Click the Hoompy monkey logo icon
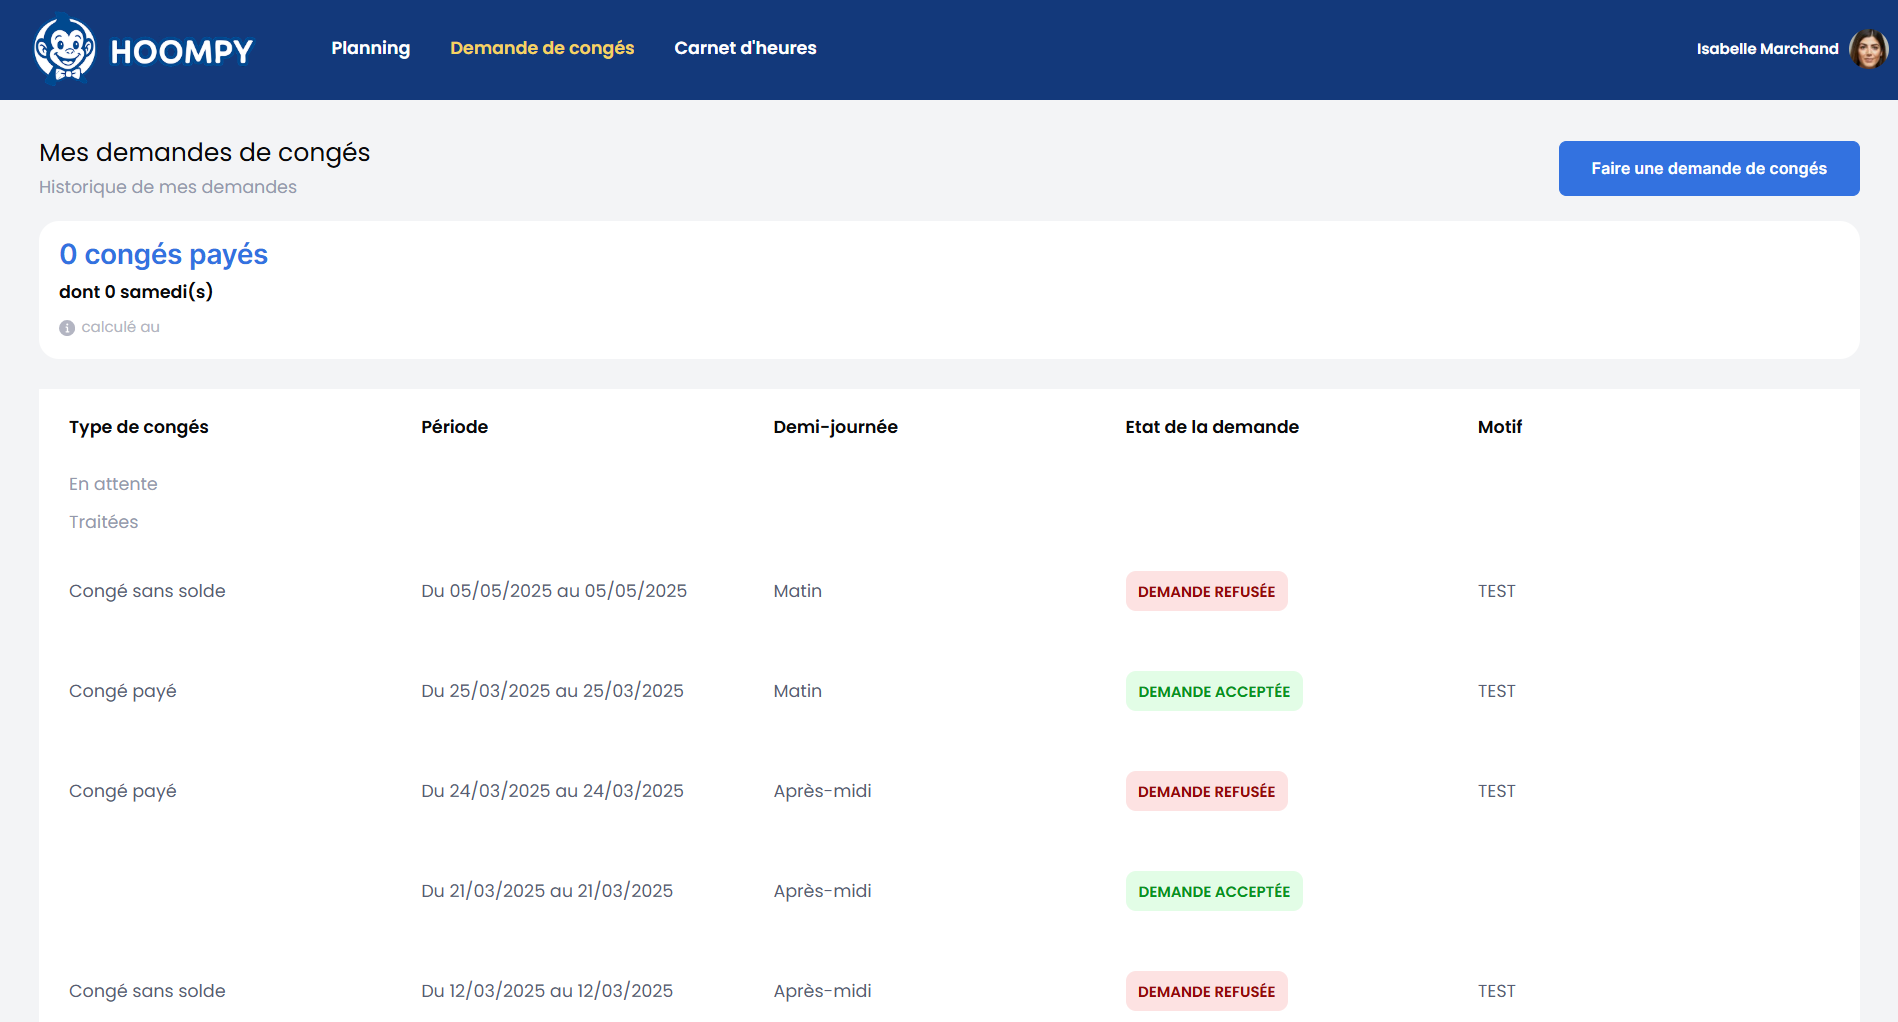This screenshot has width=1898, height=1022. (65, 49)
